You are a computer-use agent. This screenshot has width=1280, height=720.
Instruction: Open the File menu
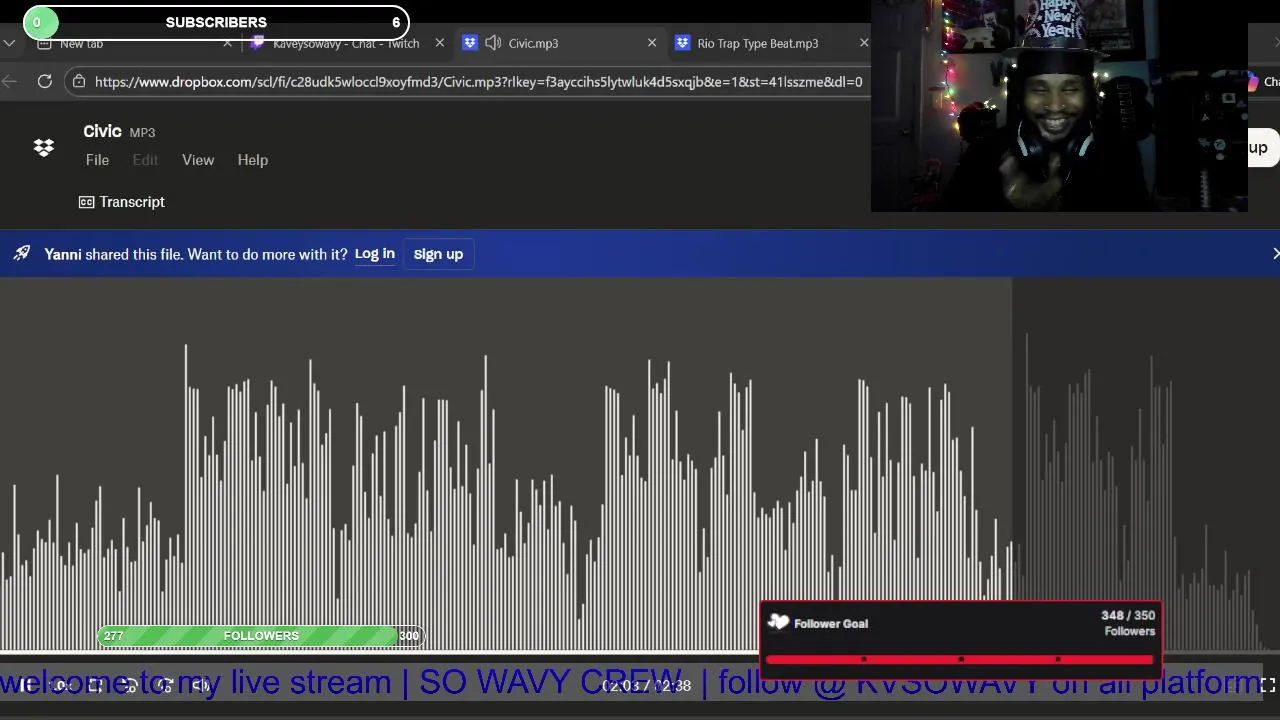97,160
